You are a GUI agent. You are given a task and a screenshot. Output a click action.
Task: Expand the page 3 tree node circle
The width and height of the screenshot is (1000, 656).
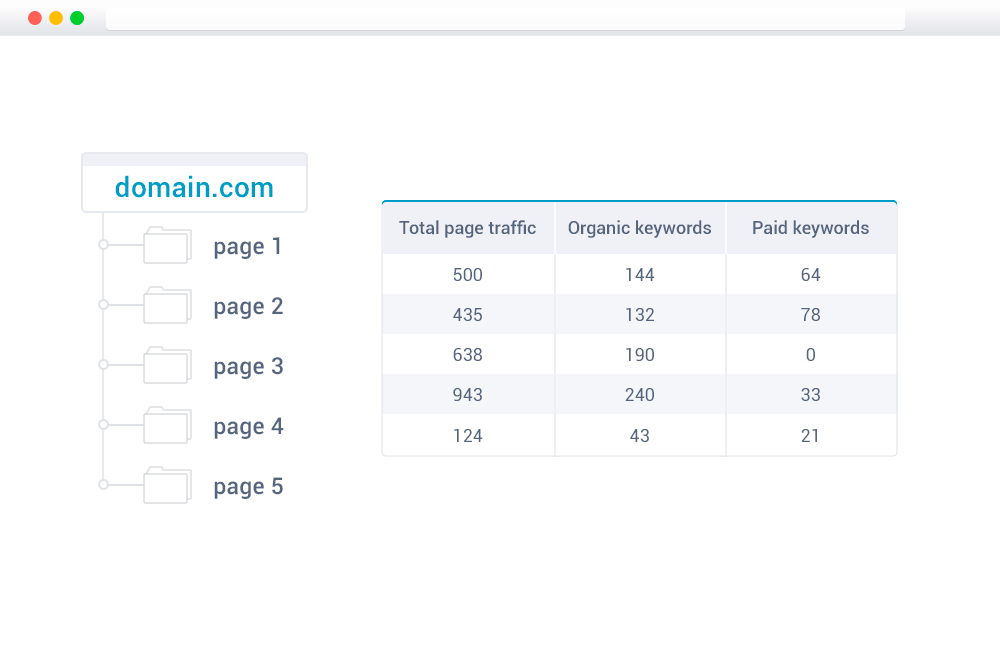tap(103, 365)
